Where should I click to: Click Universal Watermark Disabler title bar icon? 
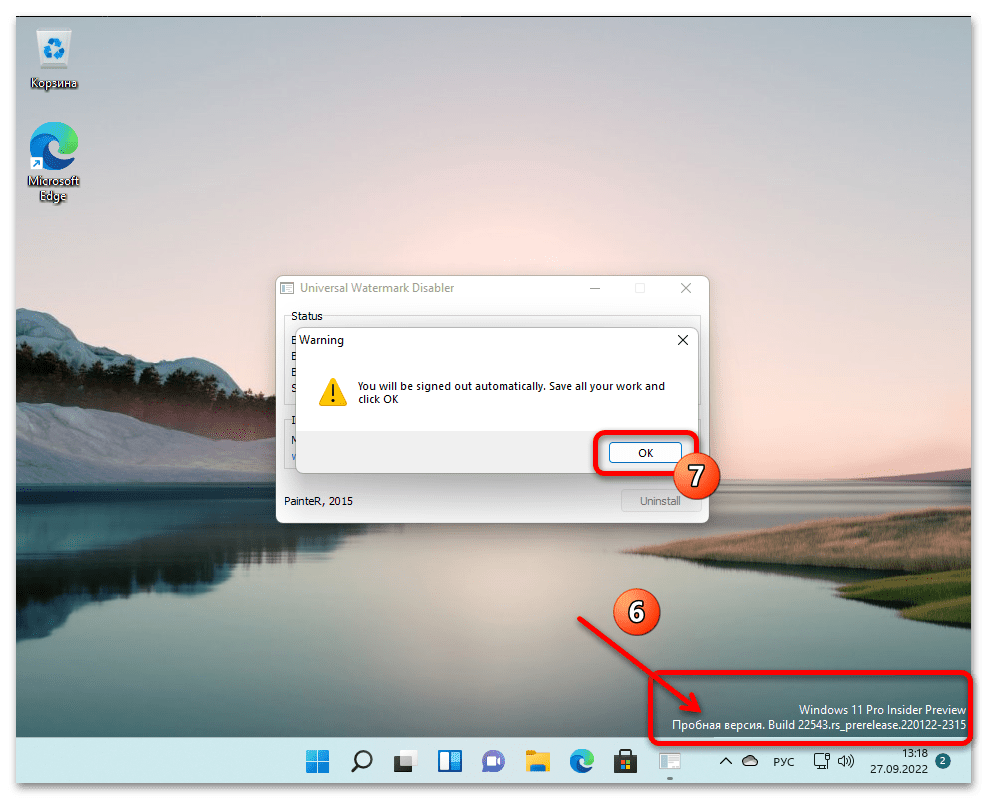pos(287,288)
